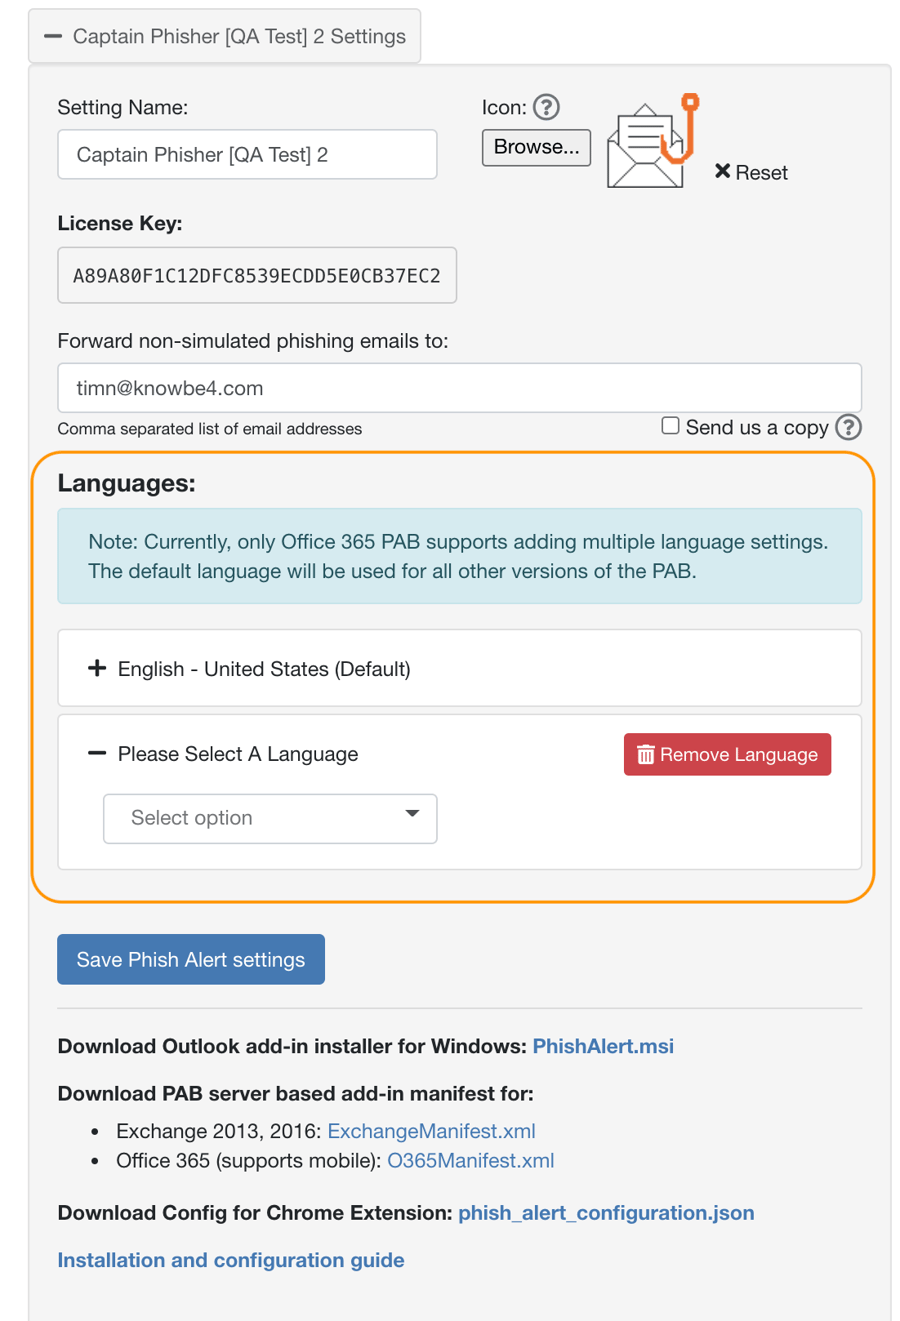This screenshot has width=900, height=1321.
Task: Expand English - United States (Default) language
Action: tap(97, 668)
